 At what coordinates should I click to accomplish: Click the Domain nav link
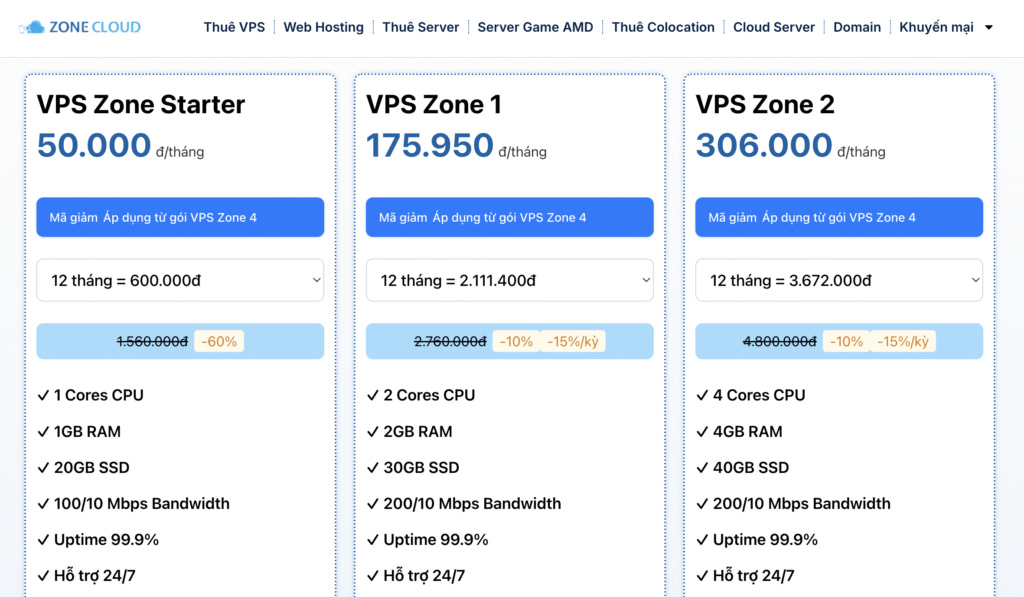click(x=857, y=27)
